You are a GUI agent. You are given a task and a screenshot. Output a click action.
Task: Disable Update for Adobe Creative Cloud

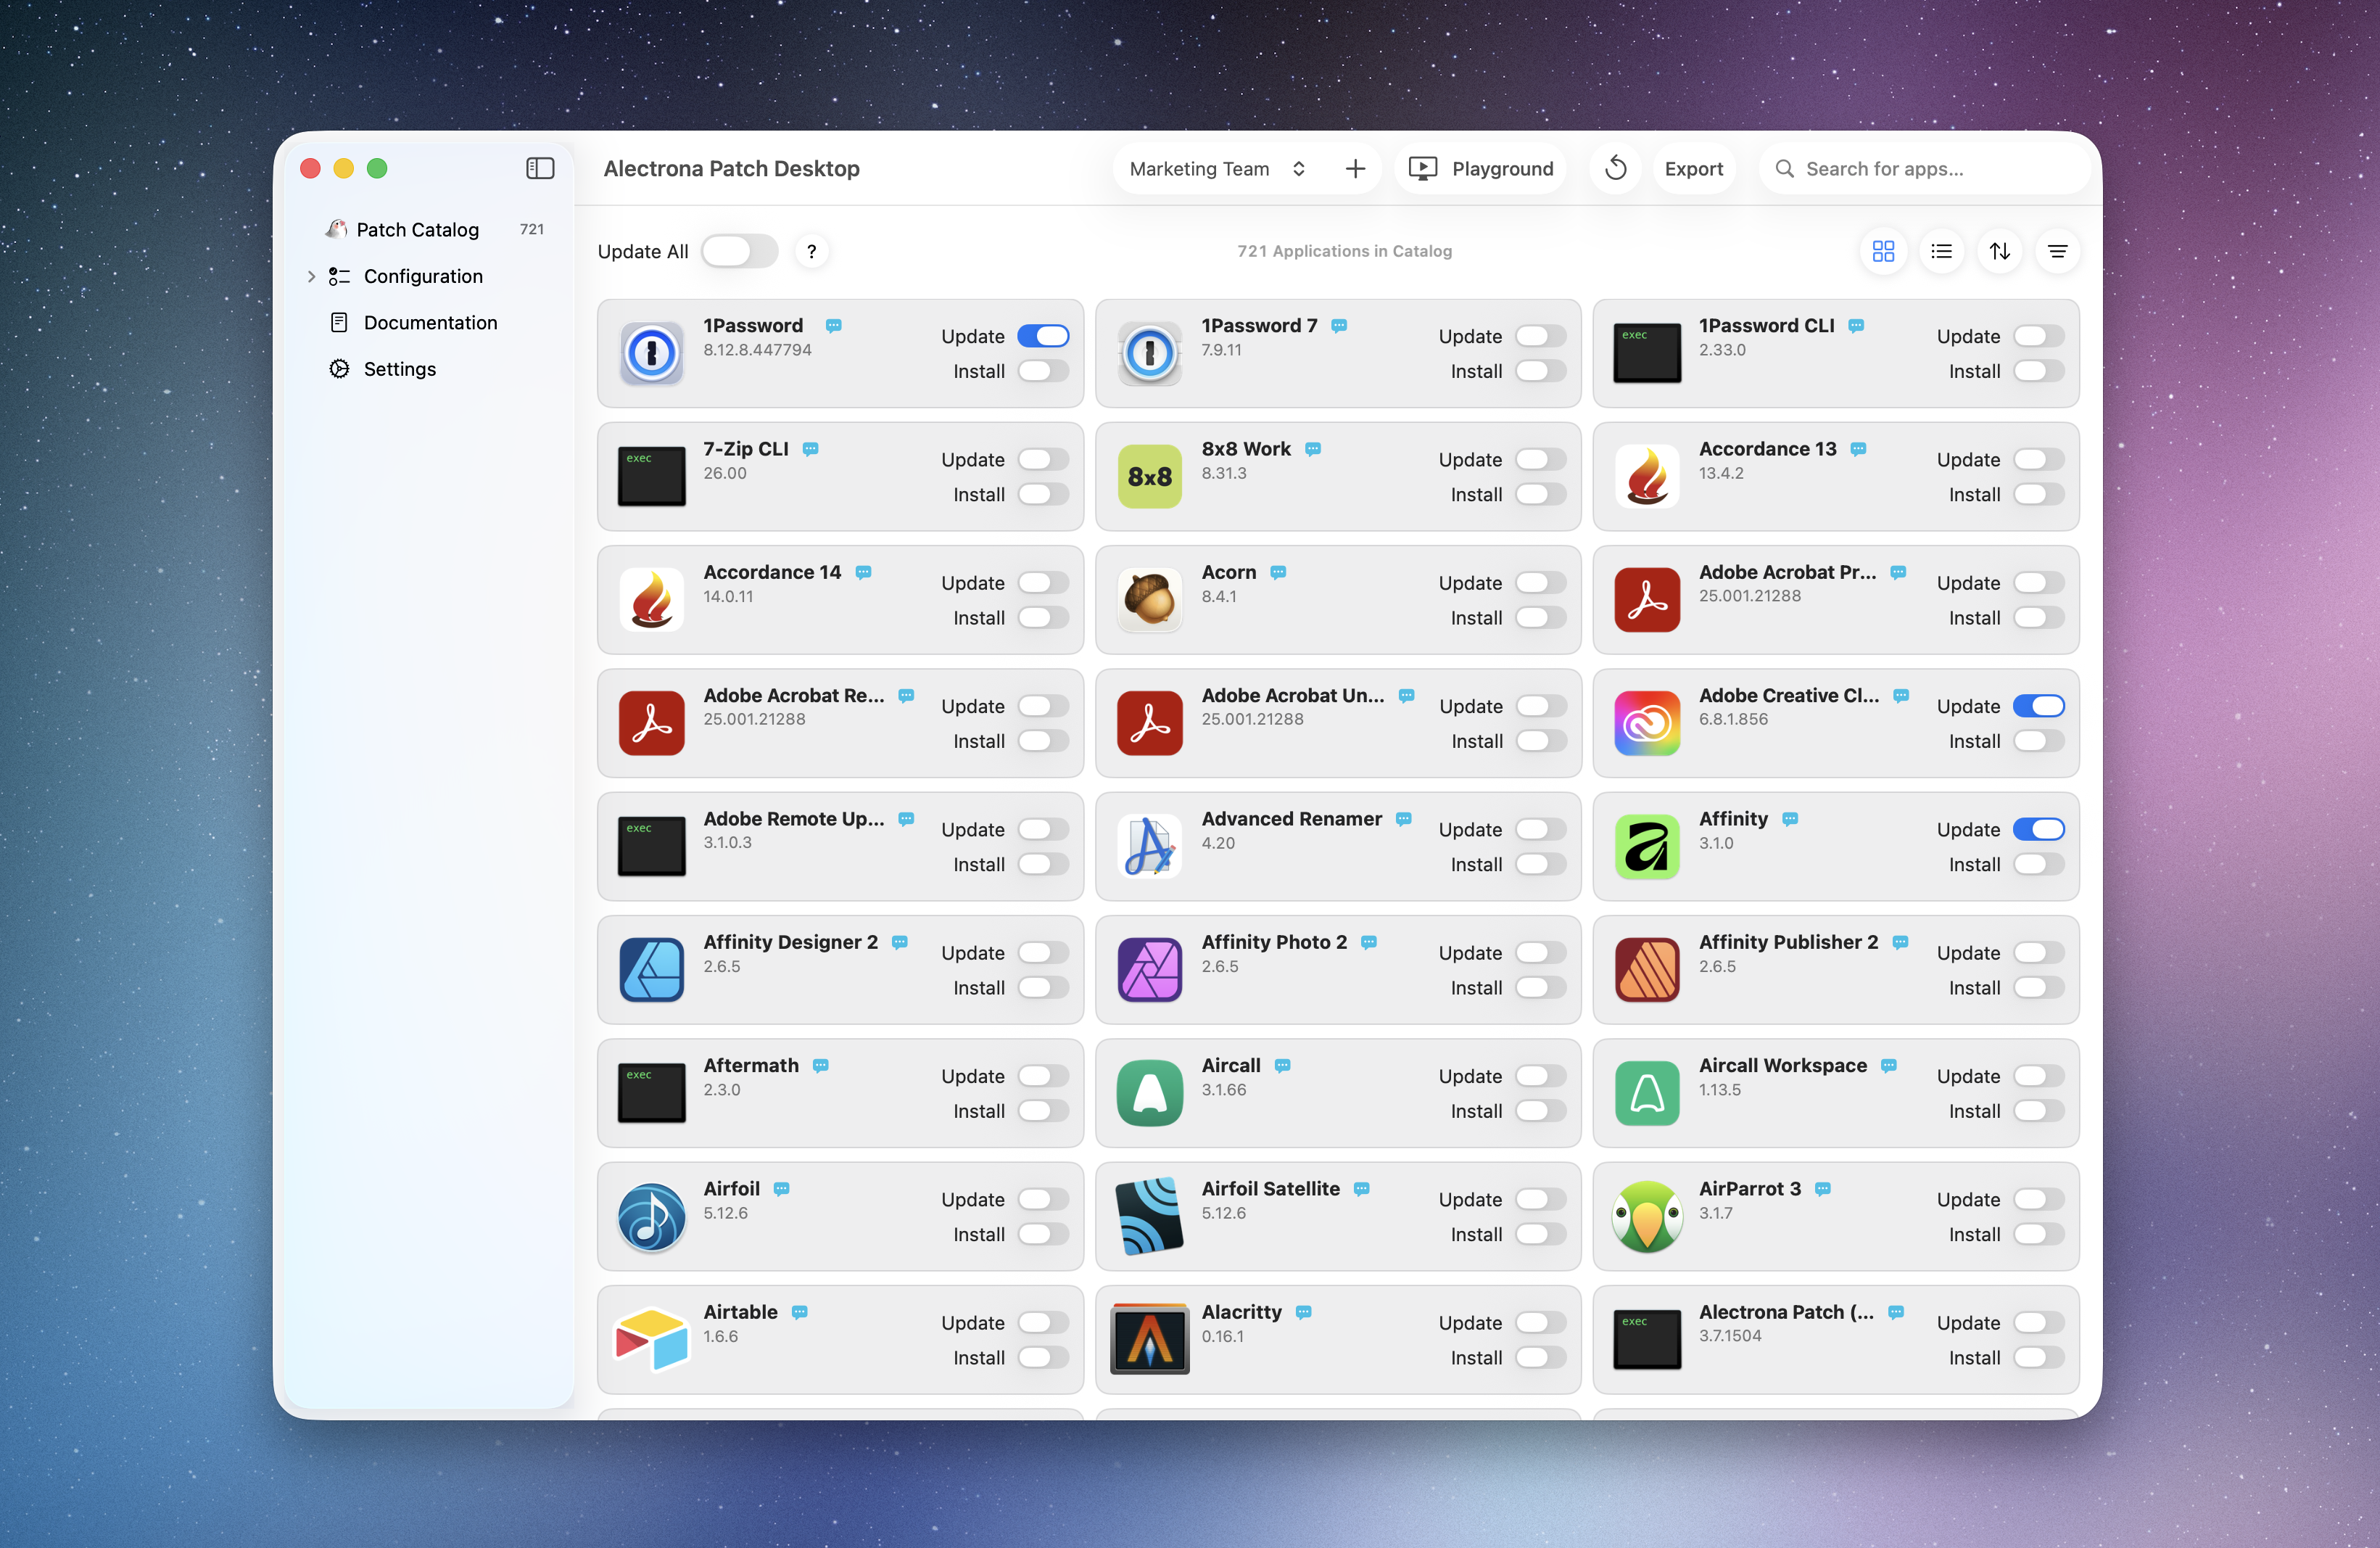2038,706
